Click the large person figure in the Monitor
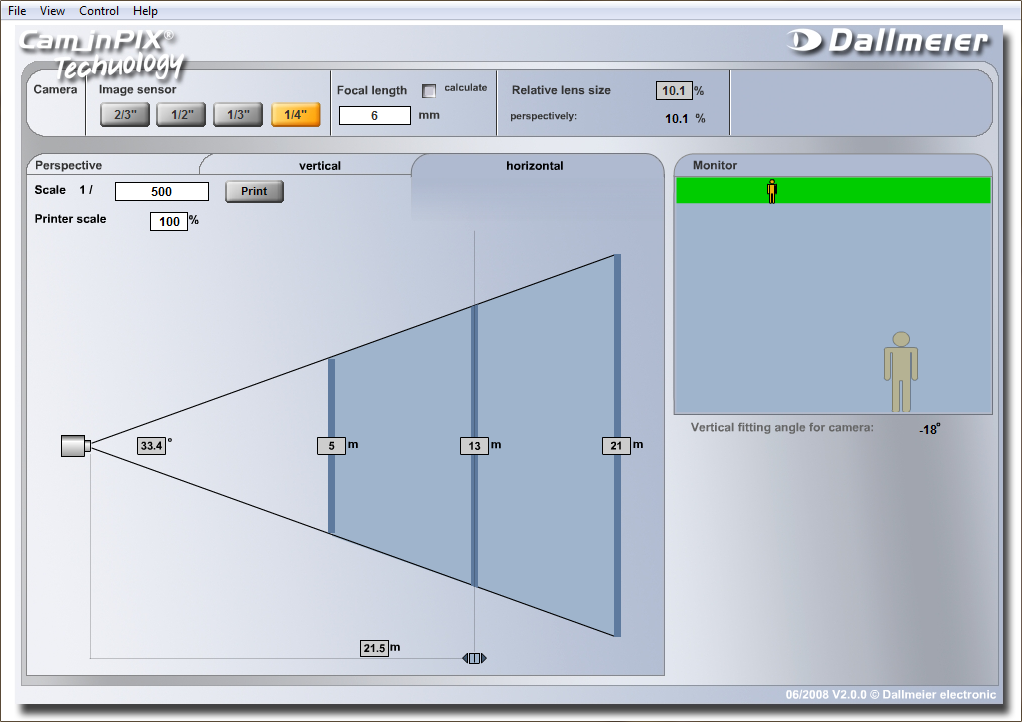1022x722 pixels. pyautogui.click(x=901, y=372)
